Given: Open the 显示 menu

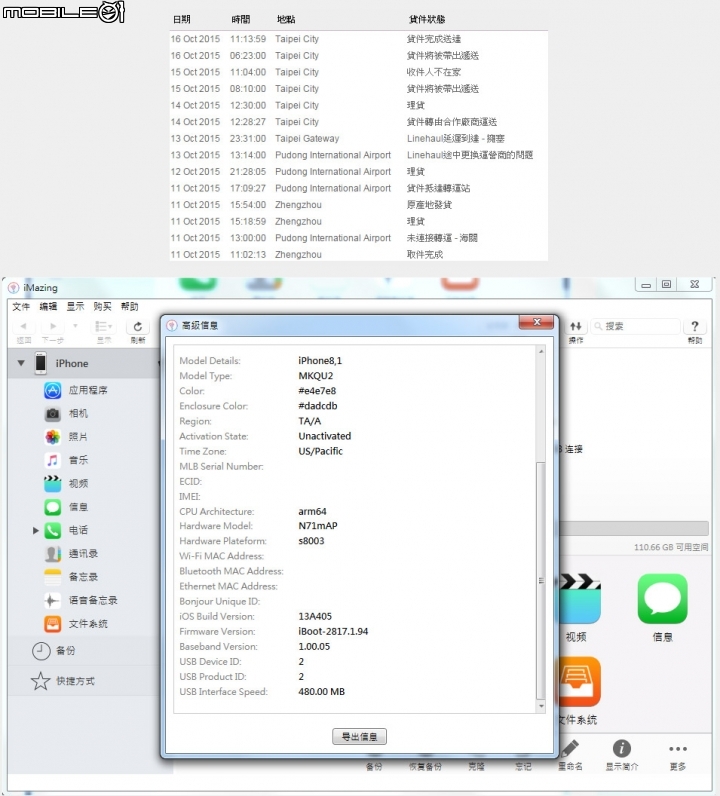Looking at the screenshot, I should pyautogui.click(x=75, y=307).
